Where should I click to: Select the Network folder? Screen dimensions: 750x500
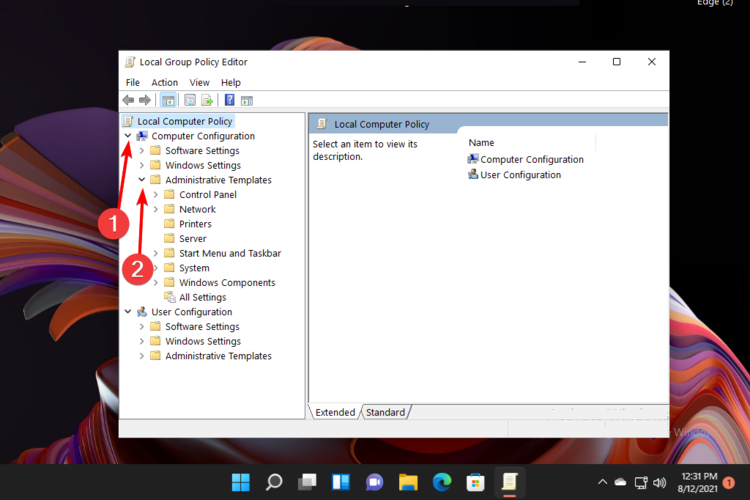coord(197,209)
